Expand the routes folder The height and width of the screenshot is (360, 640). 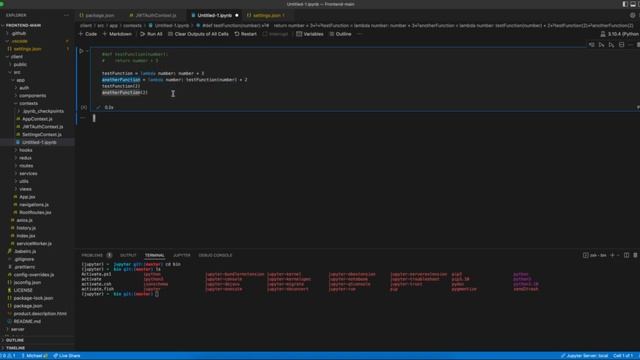[26, 166]
